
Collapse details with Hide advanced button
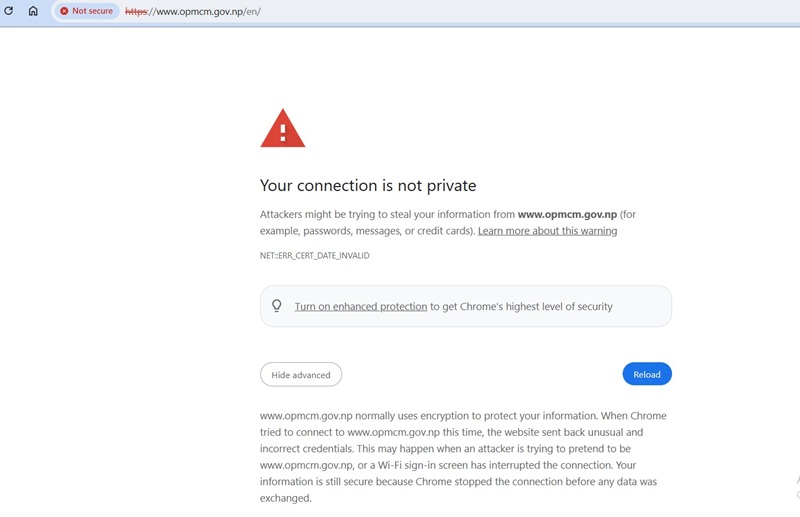pyautogui.click(x=301, y=375)
